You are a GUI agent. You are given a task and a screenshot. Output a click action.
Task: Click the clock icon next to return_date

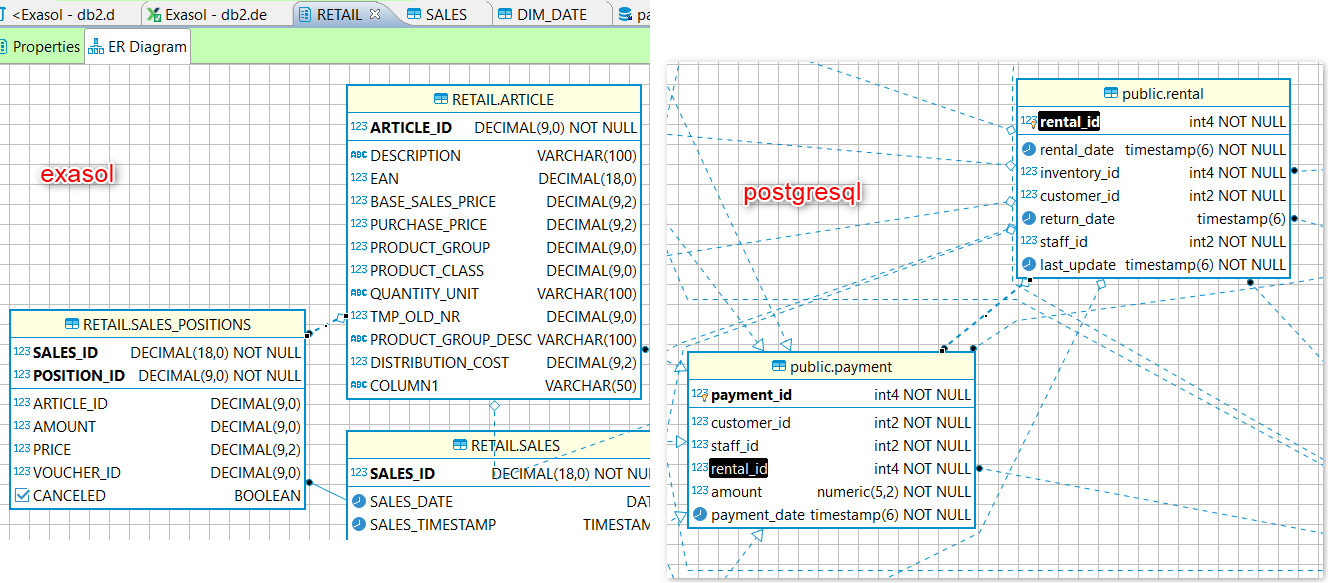tap(1026, 218)
